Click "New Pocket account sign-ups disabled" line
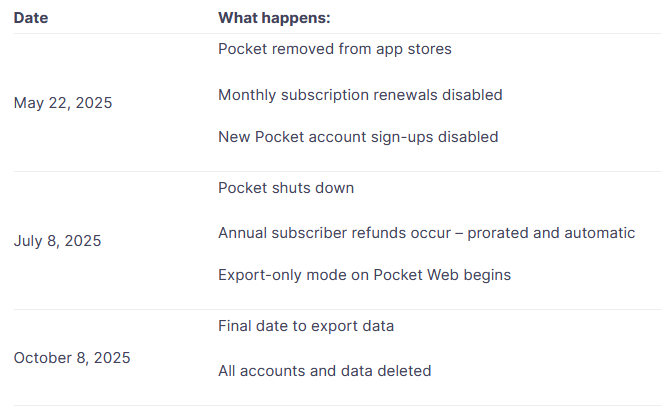The image size is (661, 415). 358,137
